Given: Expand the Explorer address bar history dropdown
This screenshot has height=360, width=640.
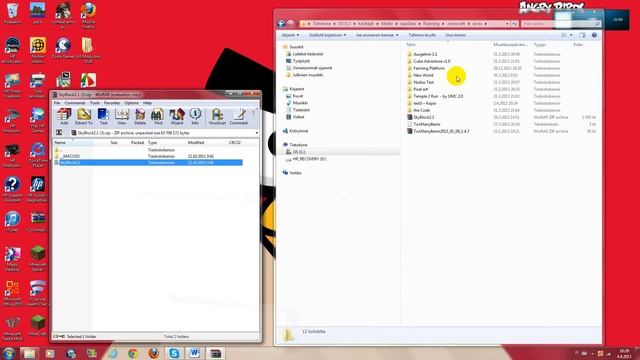Looking at the screenshot, I should click(507, 24).
